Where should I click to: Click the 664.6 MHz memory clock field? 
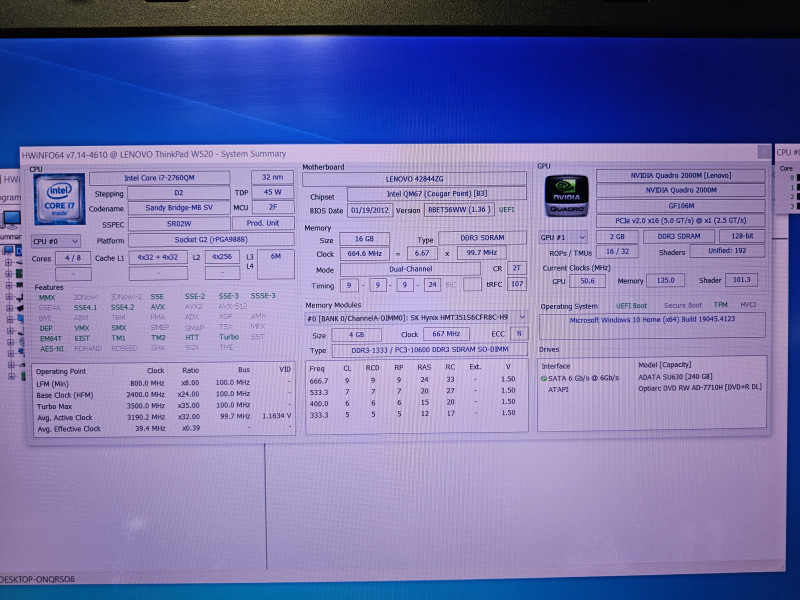364,253
